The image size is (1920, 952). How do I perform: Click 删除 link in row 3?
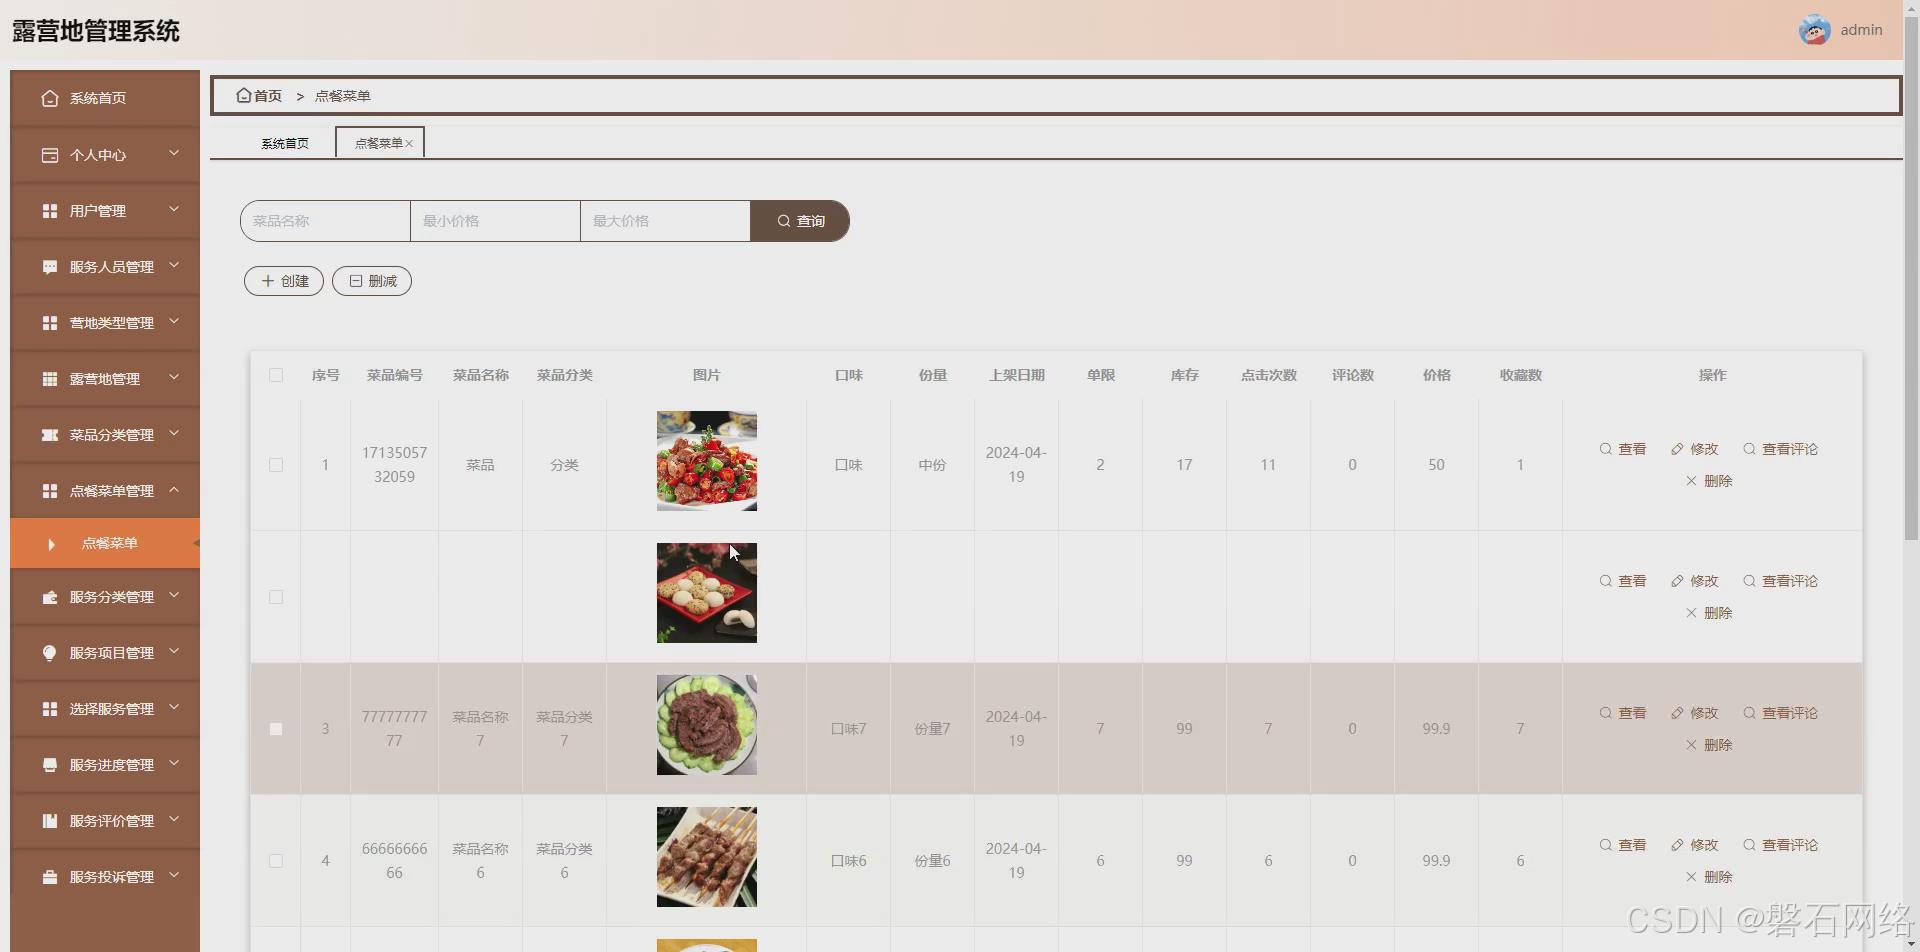pyautogui.click(x=1709, y=745)
